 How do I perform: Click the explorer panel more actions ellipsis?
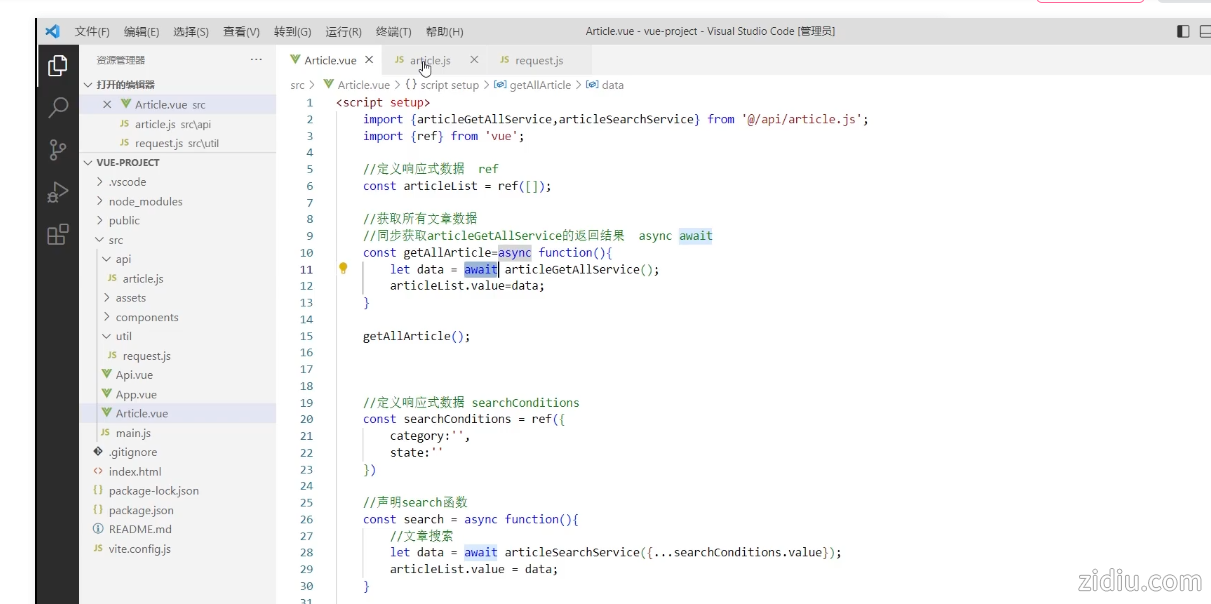[256, 61]
